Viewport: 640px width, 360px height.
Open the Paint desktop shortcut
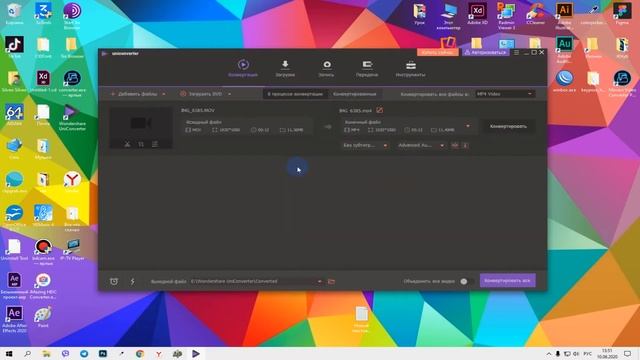[43, 317]
